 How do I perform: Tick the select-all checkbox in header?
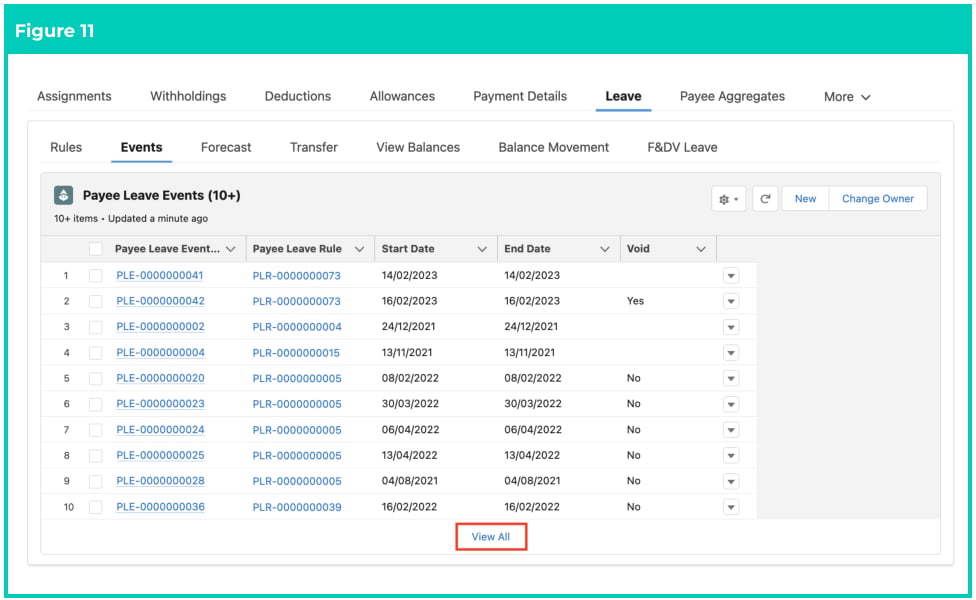(x=95, y=249)
